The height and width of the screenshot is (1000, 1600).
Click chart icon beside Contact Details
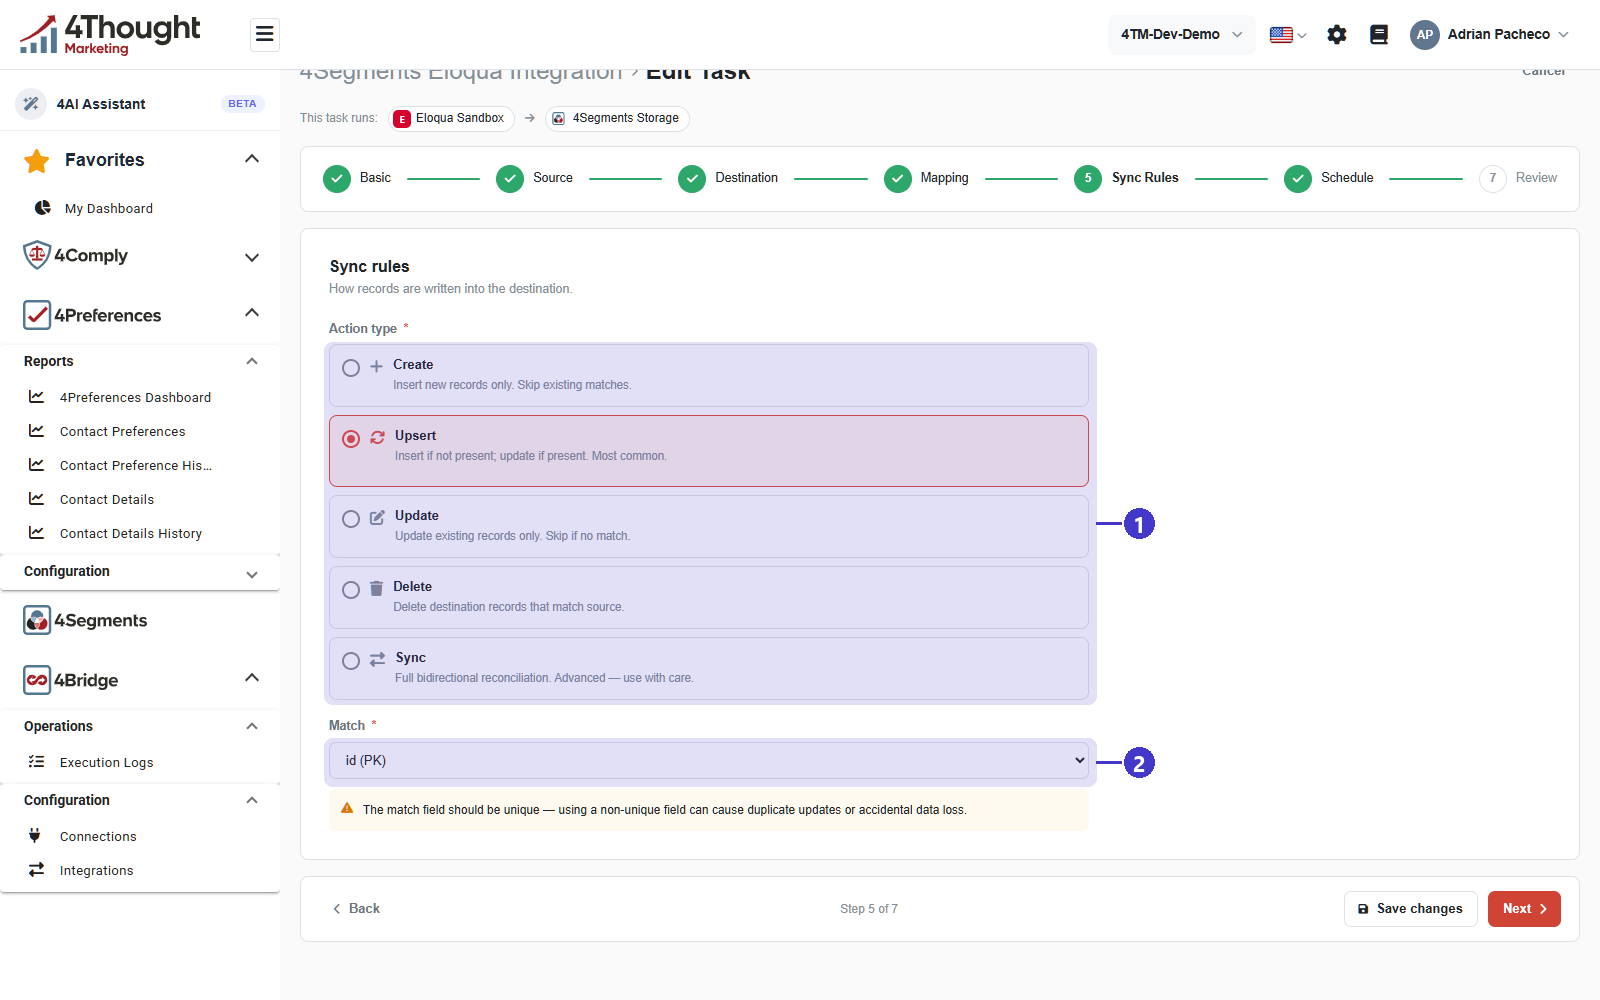point(37,498)
